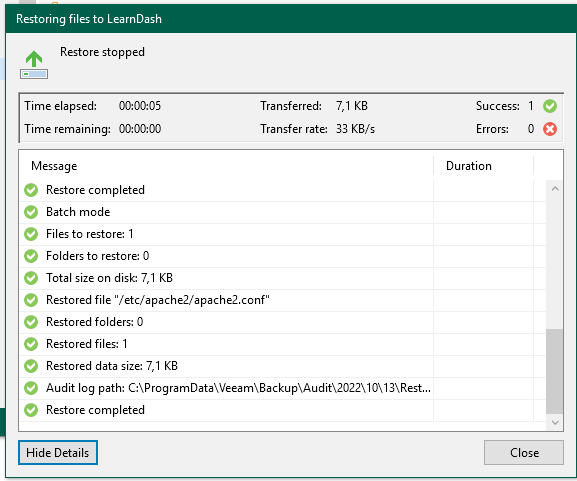
Task: Click the Time elapsed value 00:00:05
Action: tap(140, 106)
